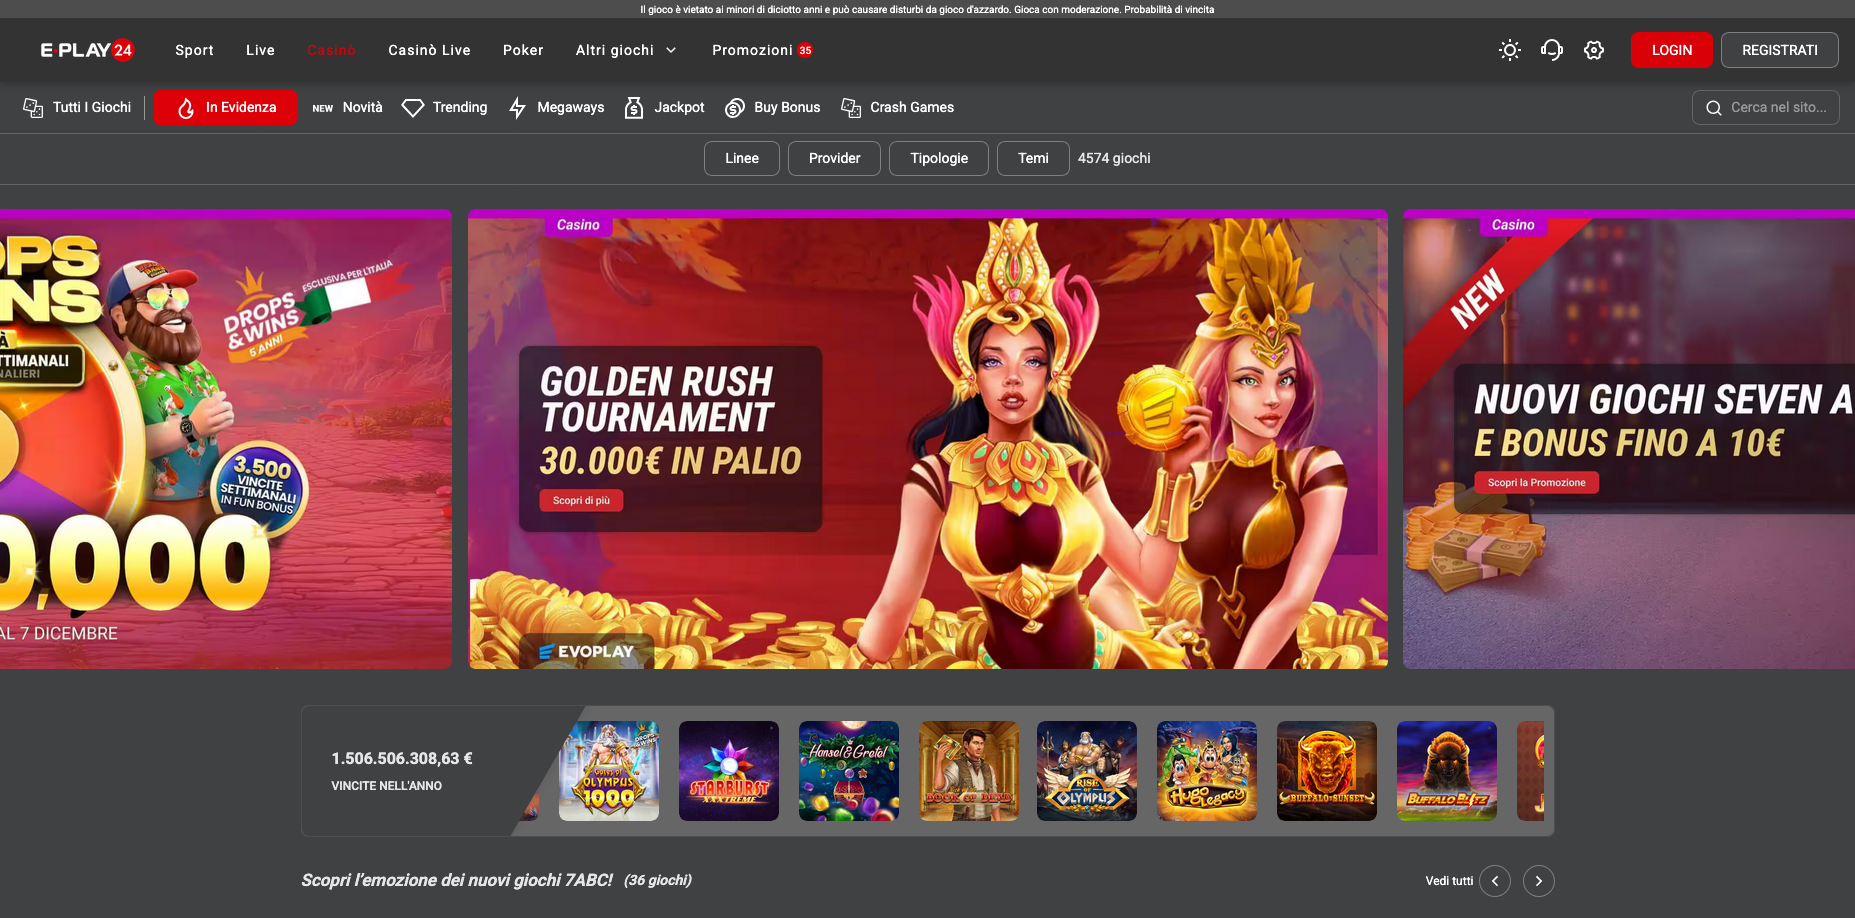Viewport: 1855px width, 918px height.
Task: Select the Buy Bonus coin icon
Action: pyautogui.click(x=735, y=108)
